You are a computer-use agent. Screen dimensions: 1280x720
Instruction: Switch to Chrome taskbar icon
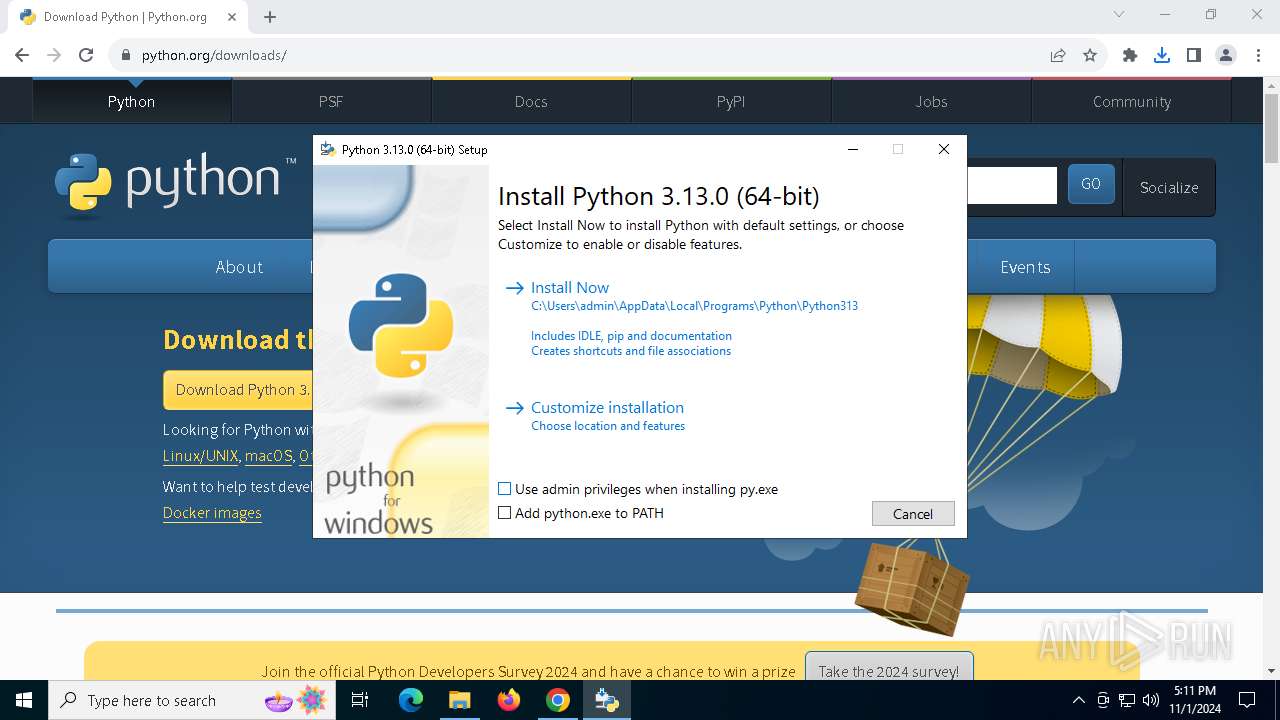(558, 700)
